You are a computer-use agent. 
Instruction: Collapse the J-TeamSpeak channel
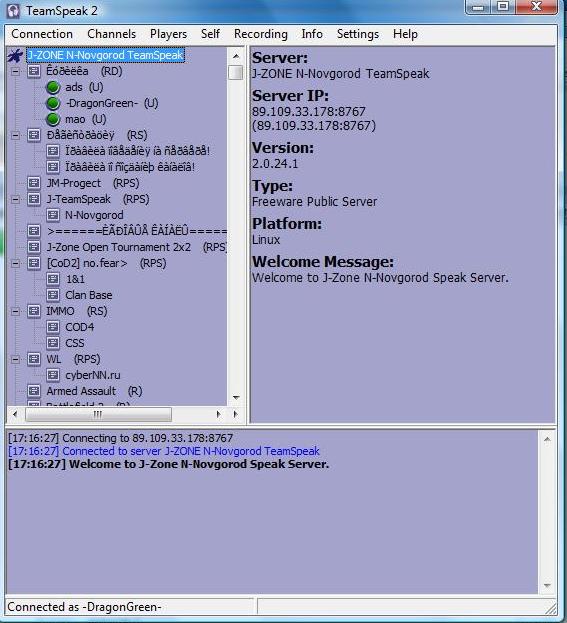pos(15,199)
